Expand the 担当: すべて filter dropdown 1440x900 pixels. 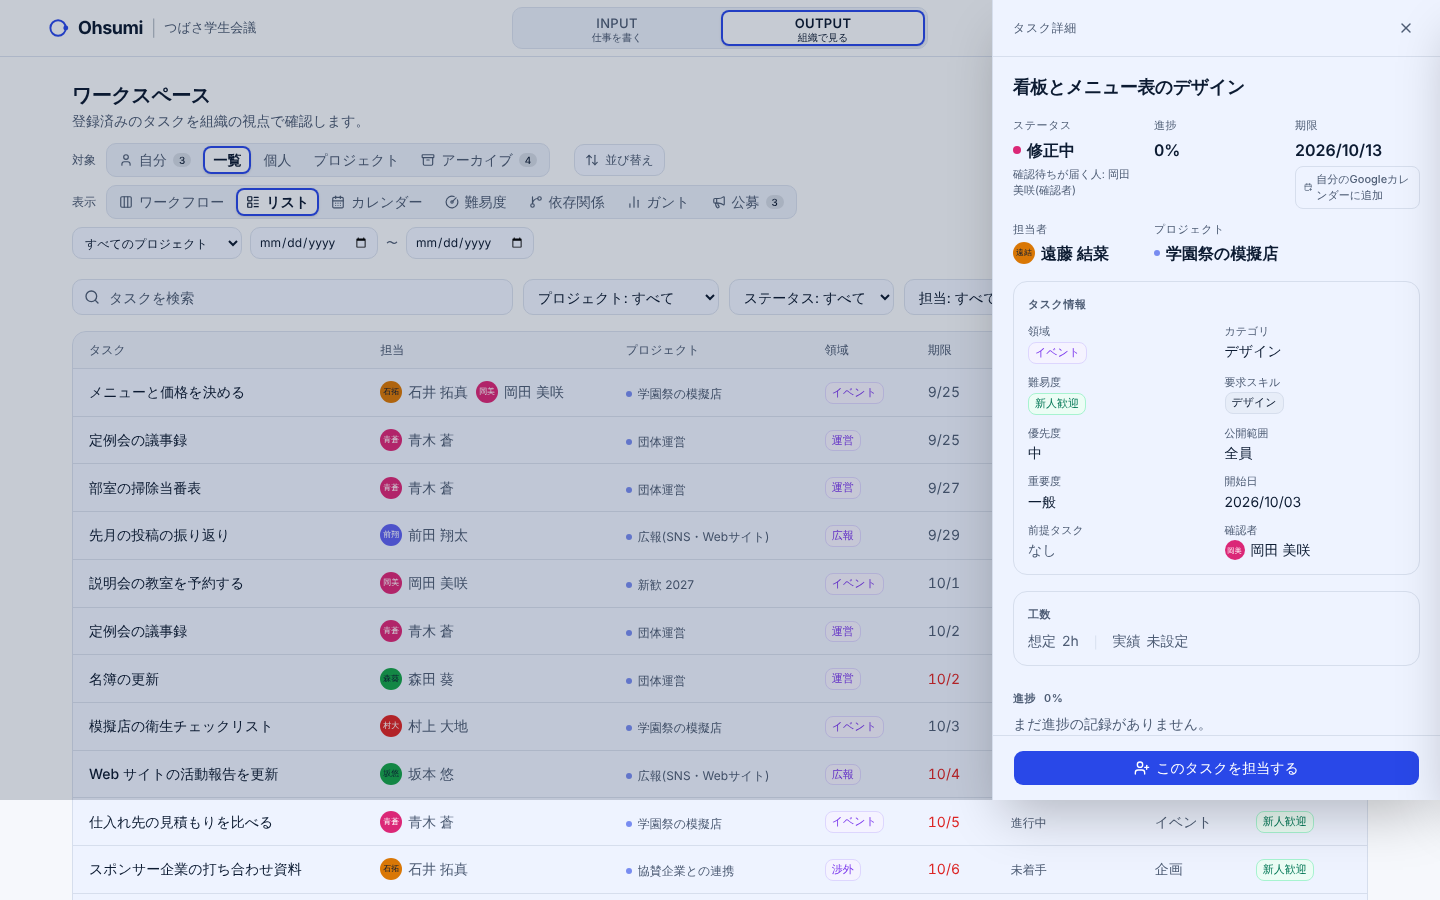[948, 298]
